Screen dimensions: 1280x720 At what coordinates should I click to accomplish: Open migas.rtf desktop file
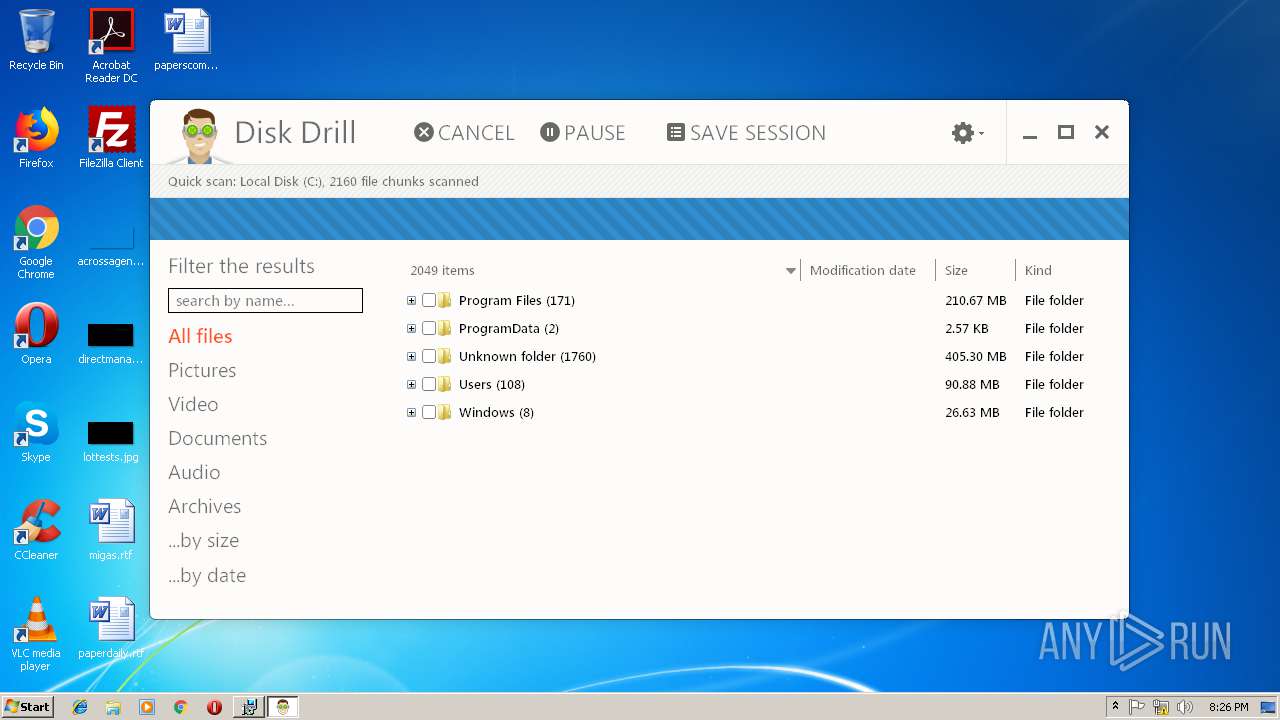[x=111, y=530]
